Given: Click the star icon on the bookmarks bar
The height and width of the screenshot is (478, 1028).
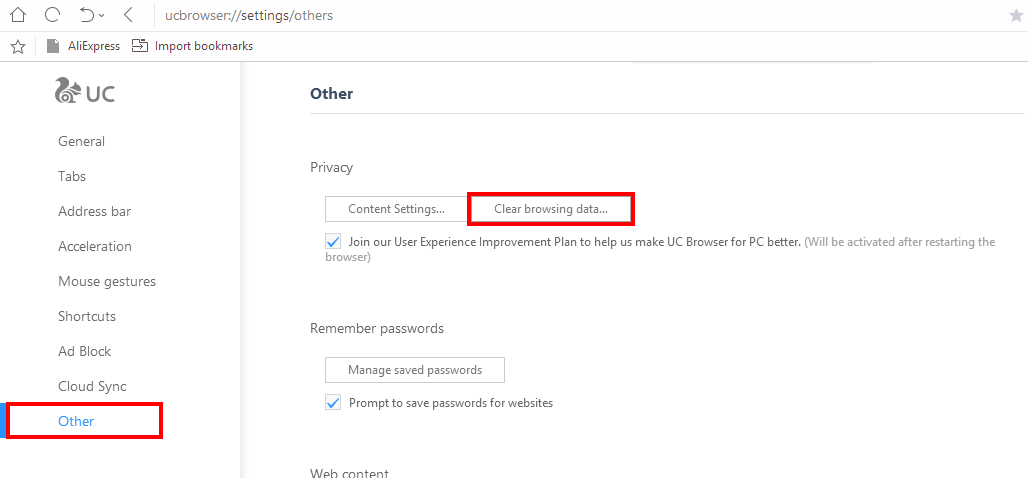Looking at the screenshot, I should 17,46.
